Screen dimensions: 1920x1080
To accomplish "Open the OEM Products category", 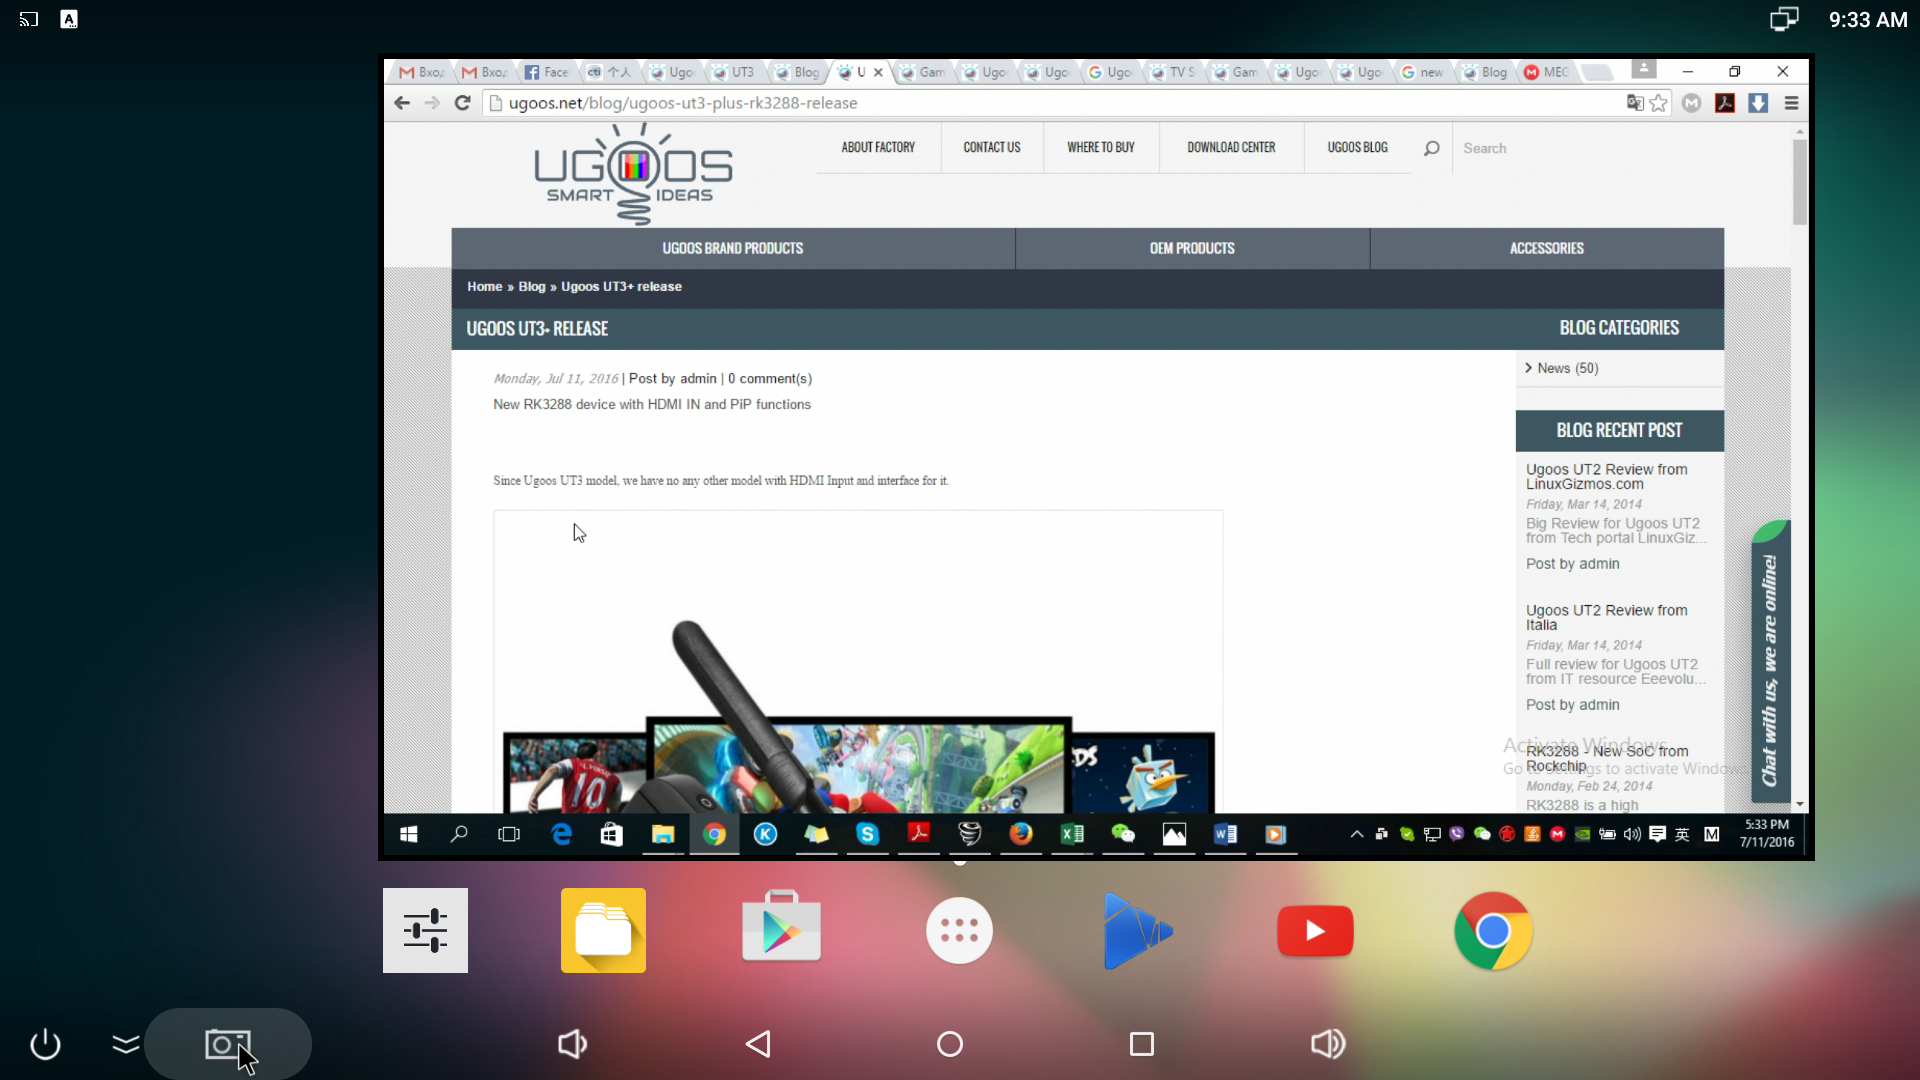I will (x=1192, y=248).
